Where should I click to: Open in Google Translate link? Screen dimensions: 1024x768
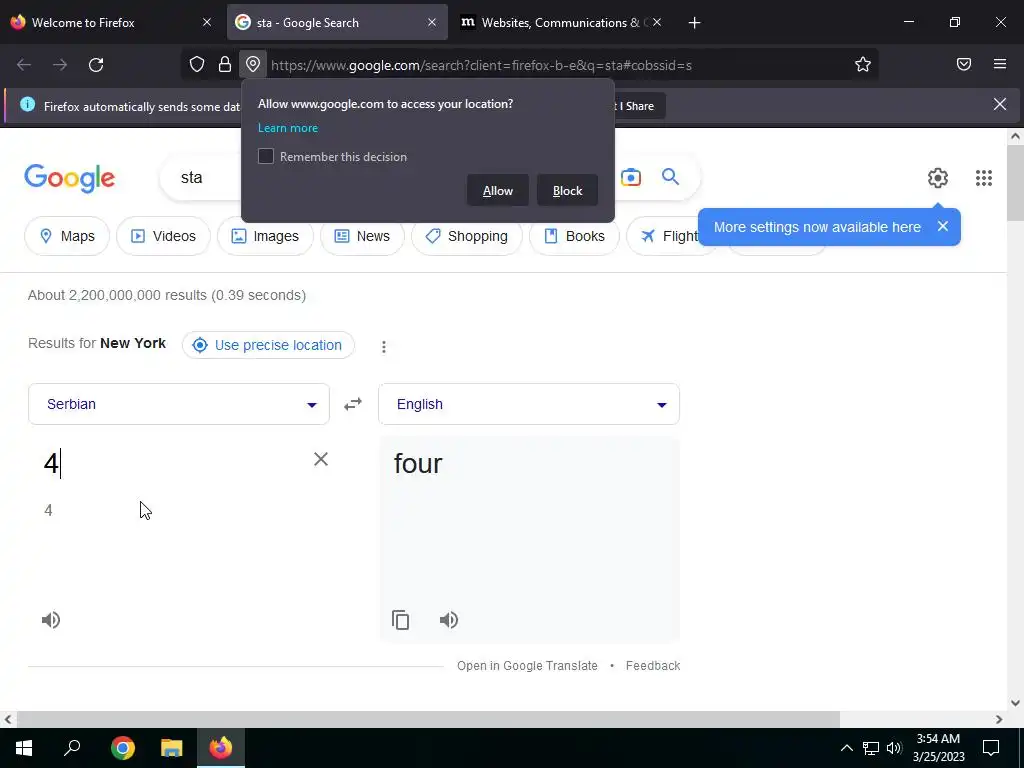click(x=527, y=665)
